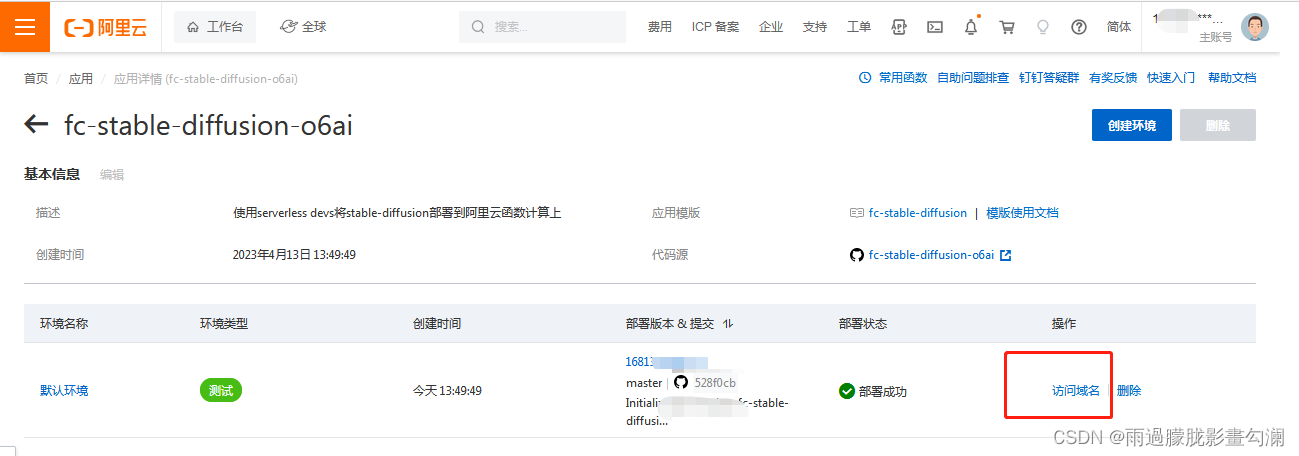Click the external link icon by code source

click(x=1006, y=255)
